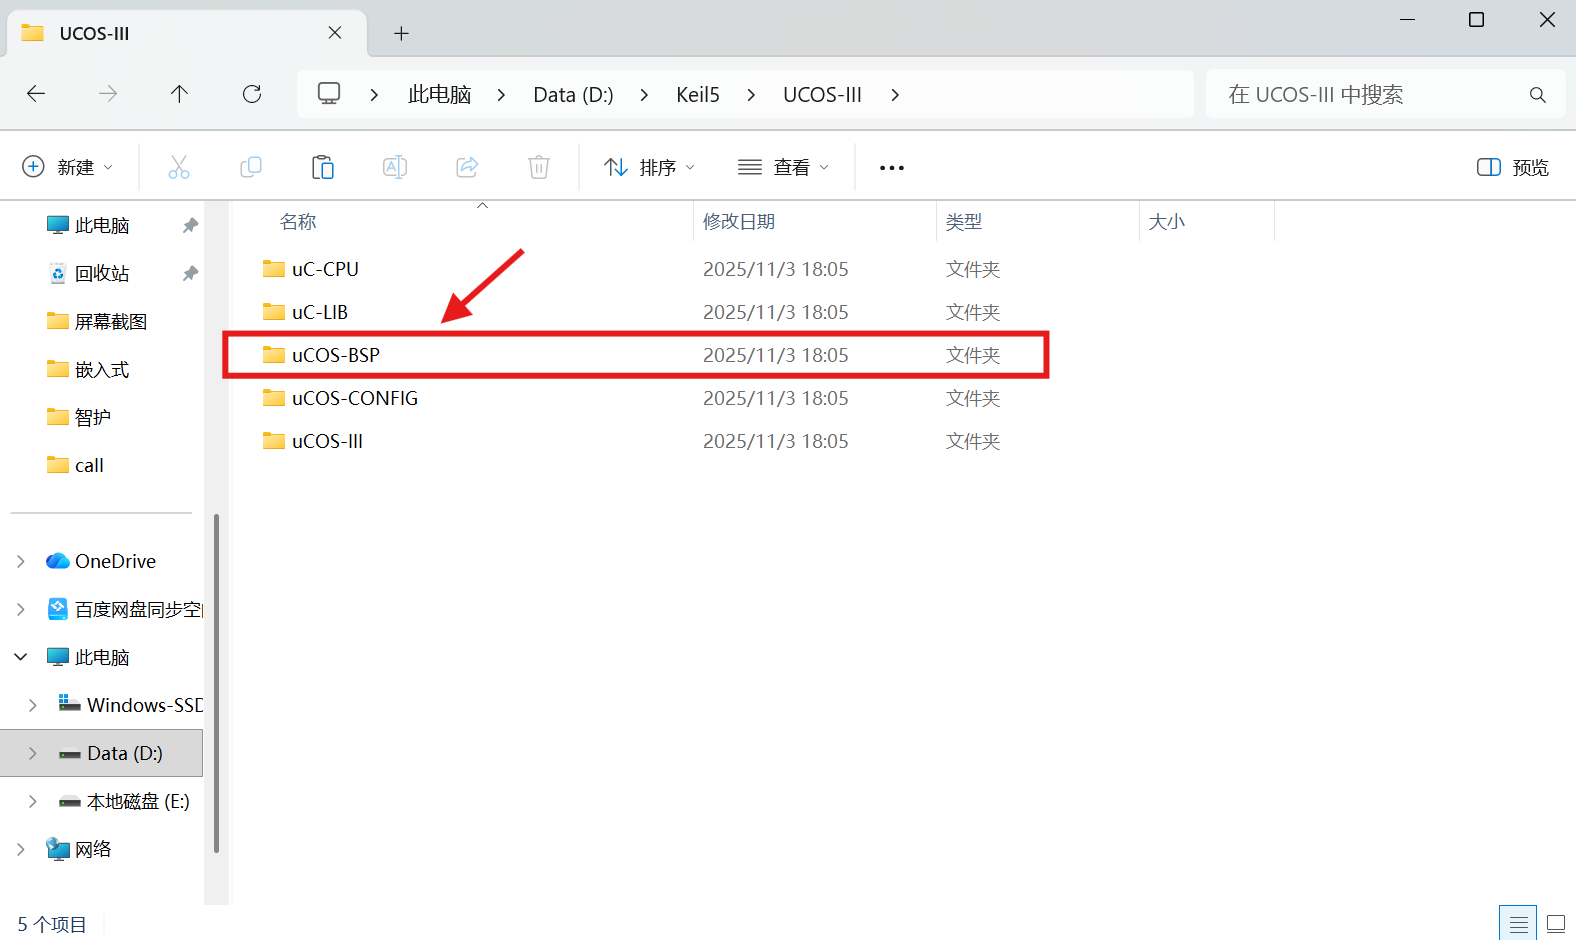
Task: Click the uCOS-III folder icon in file list
Action: tap(274, 440)
